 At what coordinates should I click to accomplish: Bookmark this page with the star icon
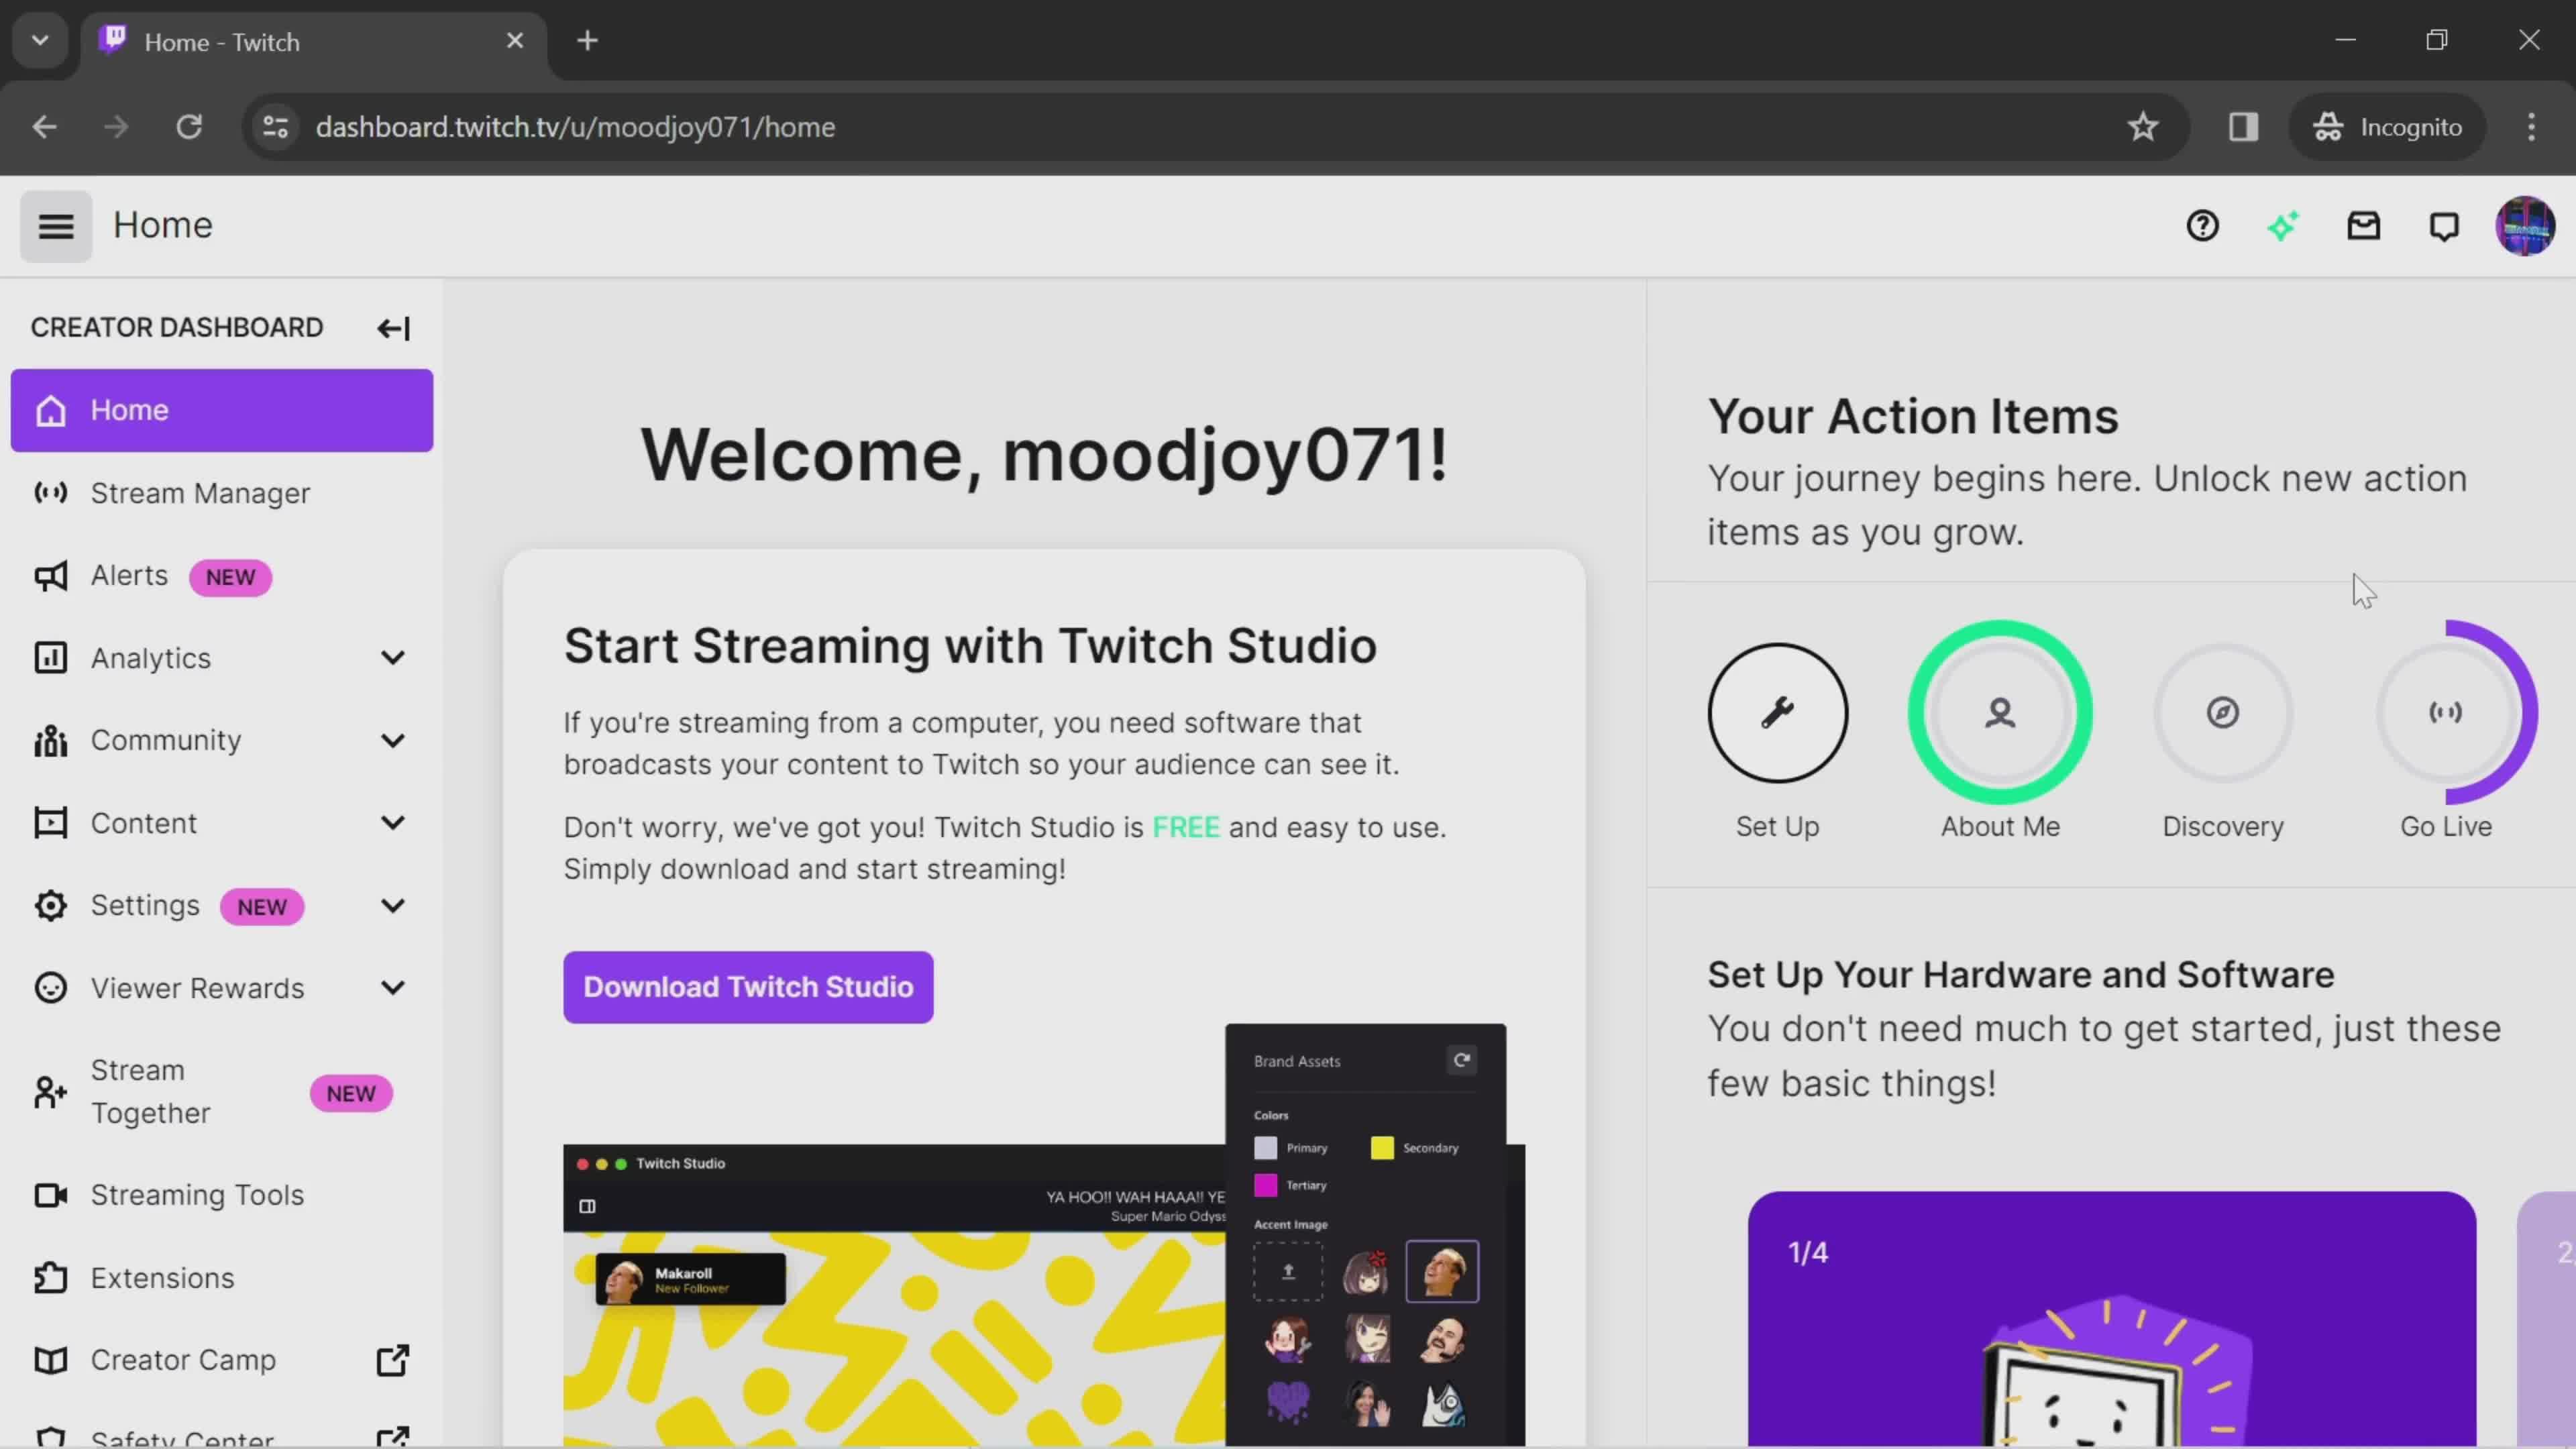click(2142, 127)
